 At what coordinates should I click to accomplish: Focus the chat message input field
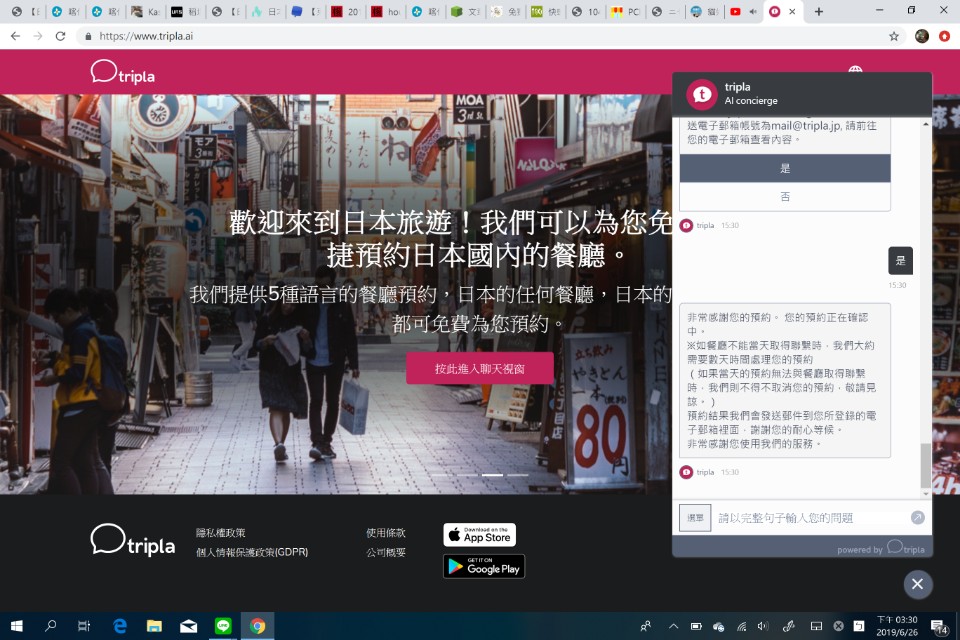coord(811,518)
